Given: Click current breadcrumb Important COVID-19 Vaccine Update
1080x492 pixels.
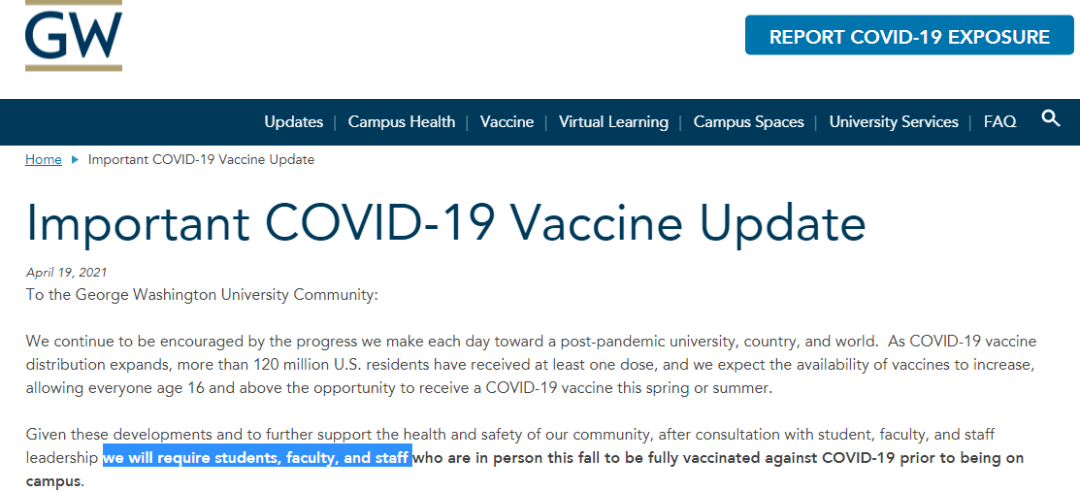Looking at the screenshot, I should pos(201,160).
